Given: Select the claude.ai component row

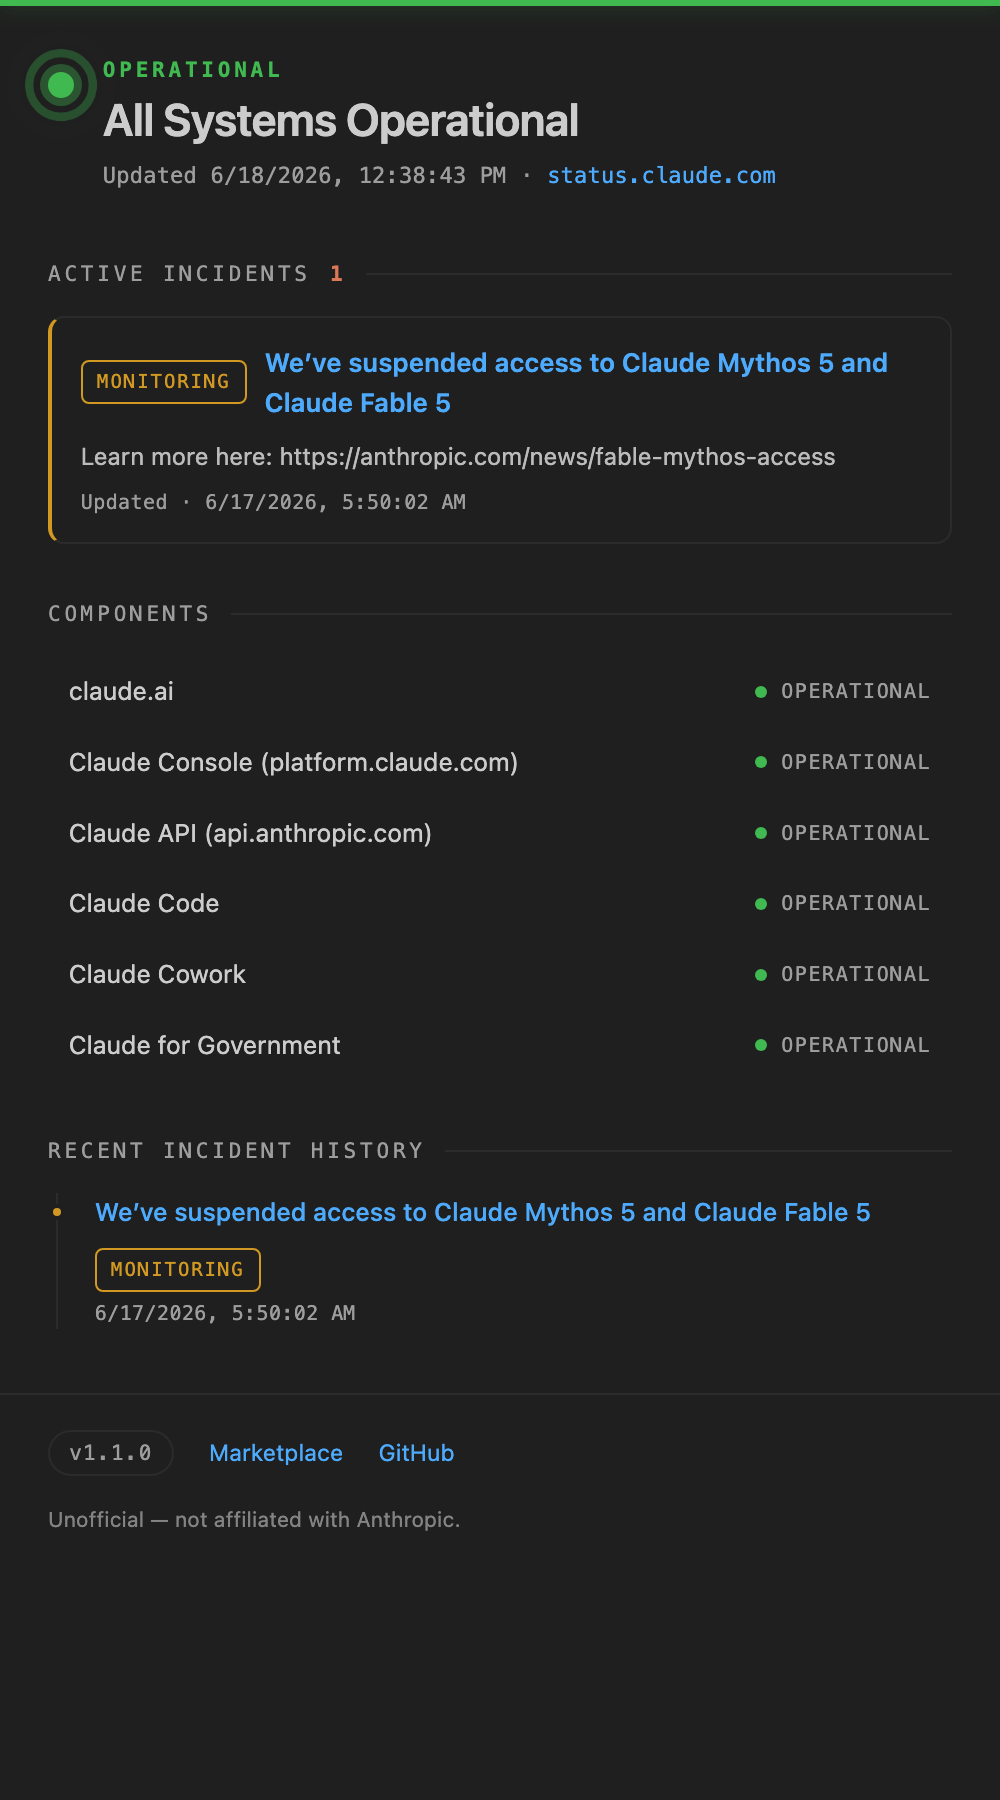Looking at the screenshot, I should click(500, 691).
